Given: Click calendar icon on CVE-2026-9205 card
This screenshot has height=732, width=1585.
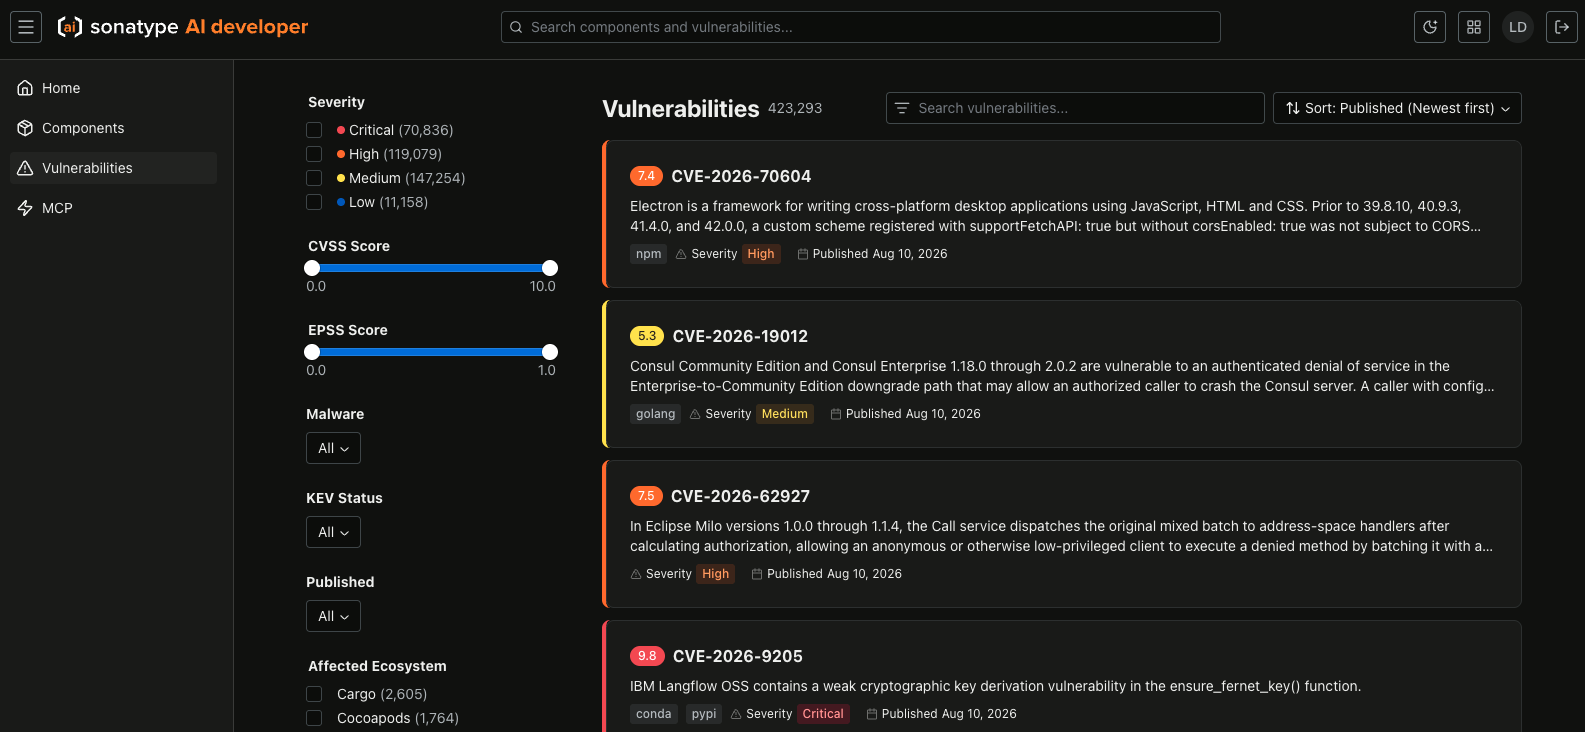Looking at the screenshot, I should click(872, 714).
